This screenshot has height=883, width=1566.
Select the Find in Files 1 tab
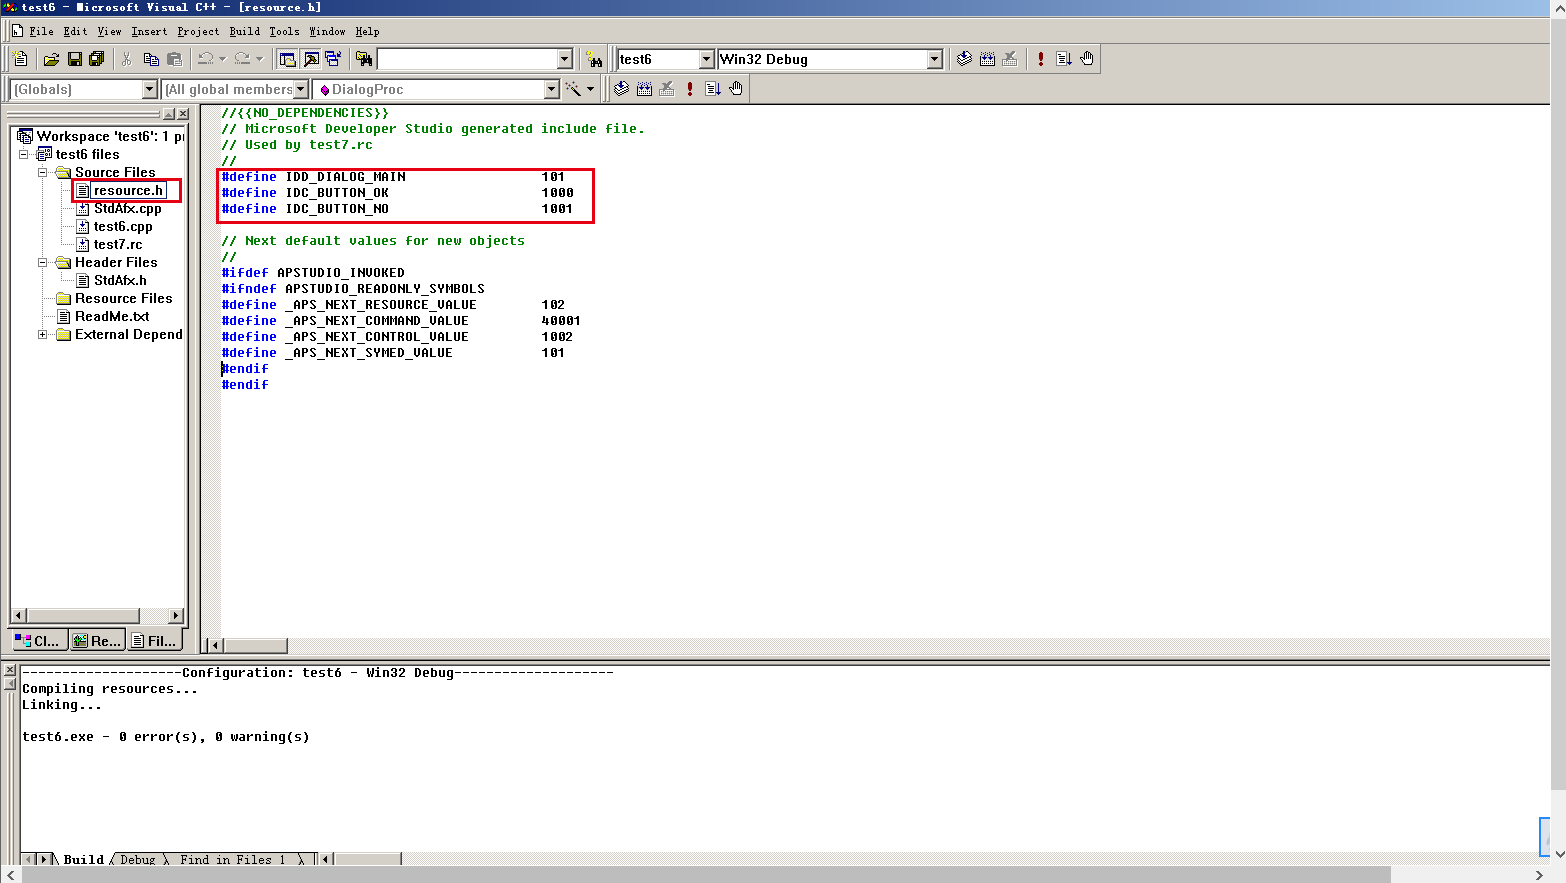coord(232,859)
